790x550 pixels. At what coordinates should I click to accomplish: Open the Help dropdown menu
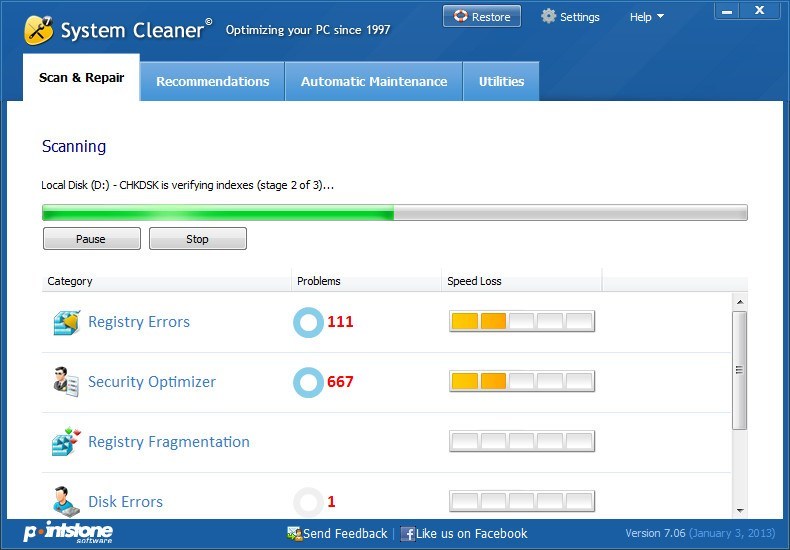646,17
